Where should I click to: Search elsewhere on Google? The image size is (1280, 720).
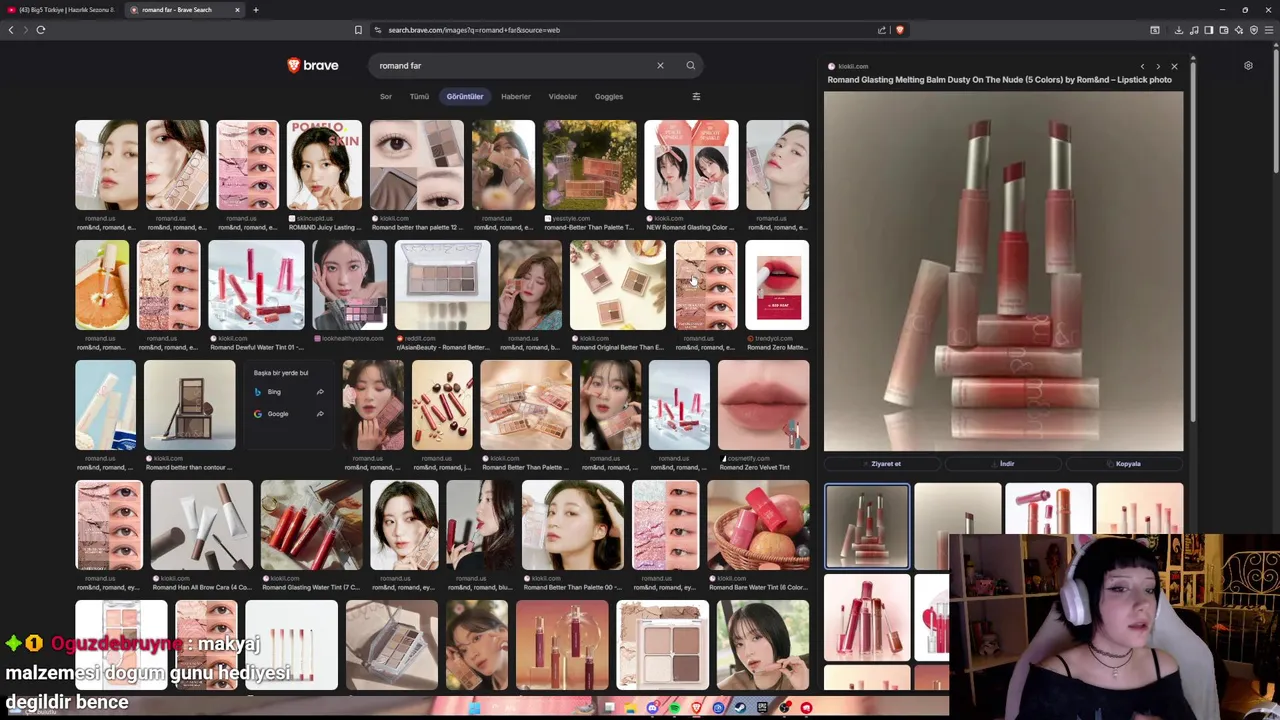tap(289, 414)
